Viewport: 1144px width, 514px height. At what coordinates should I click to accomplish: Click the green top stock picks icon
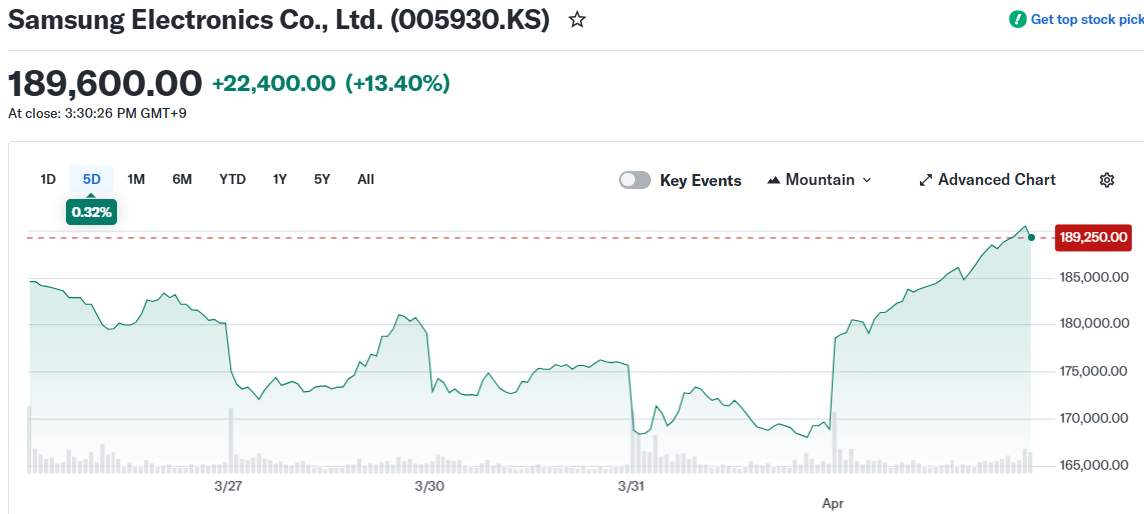1017,20
